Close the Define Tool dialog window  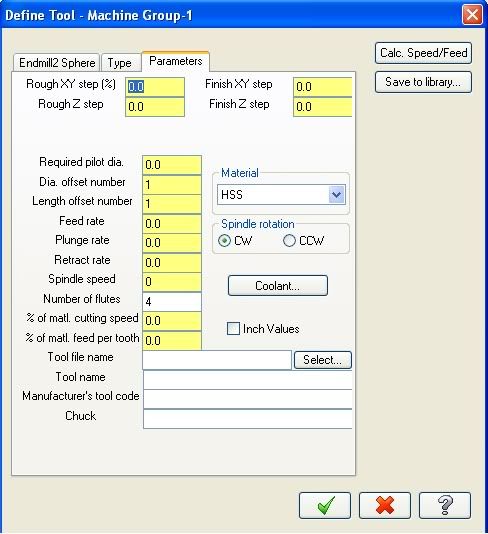pyautogui.click(x=472, y=15)
